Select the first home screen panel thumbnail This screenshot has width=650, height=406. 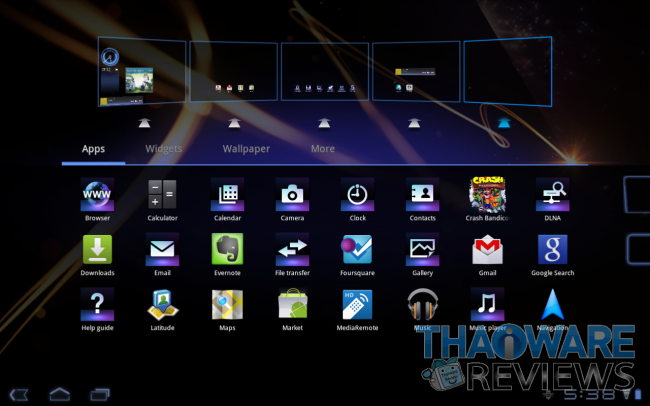(x=142, y=71)
